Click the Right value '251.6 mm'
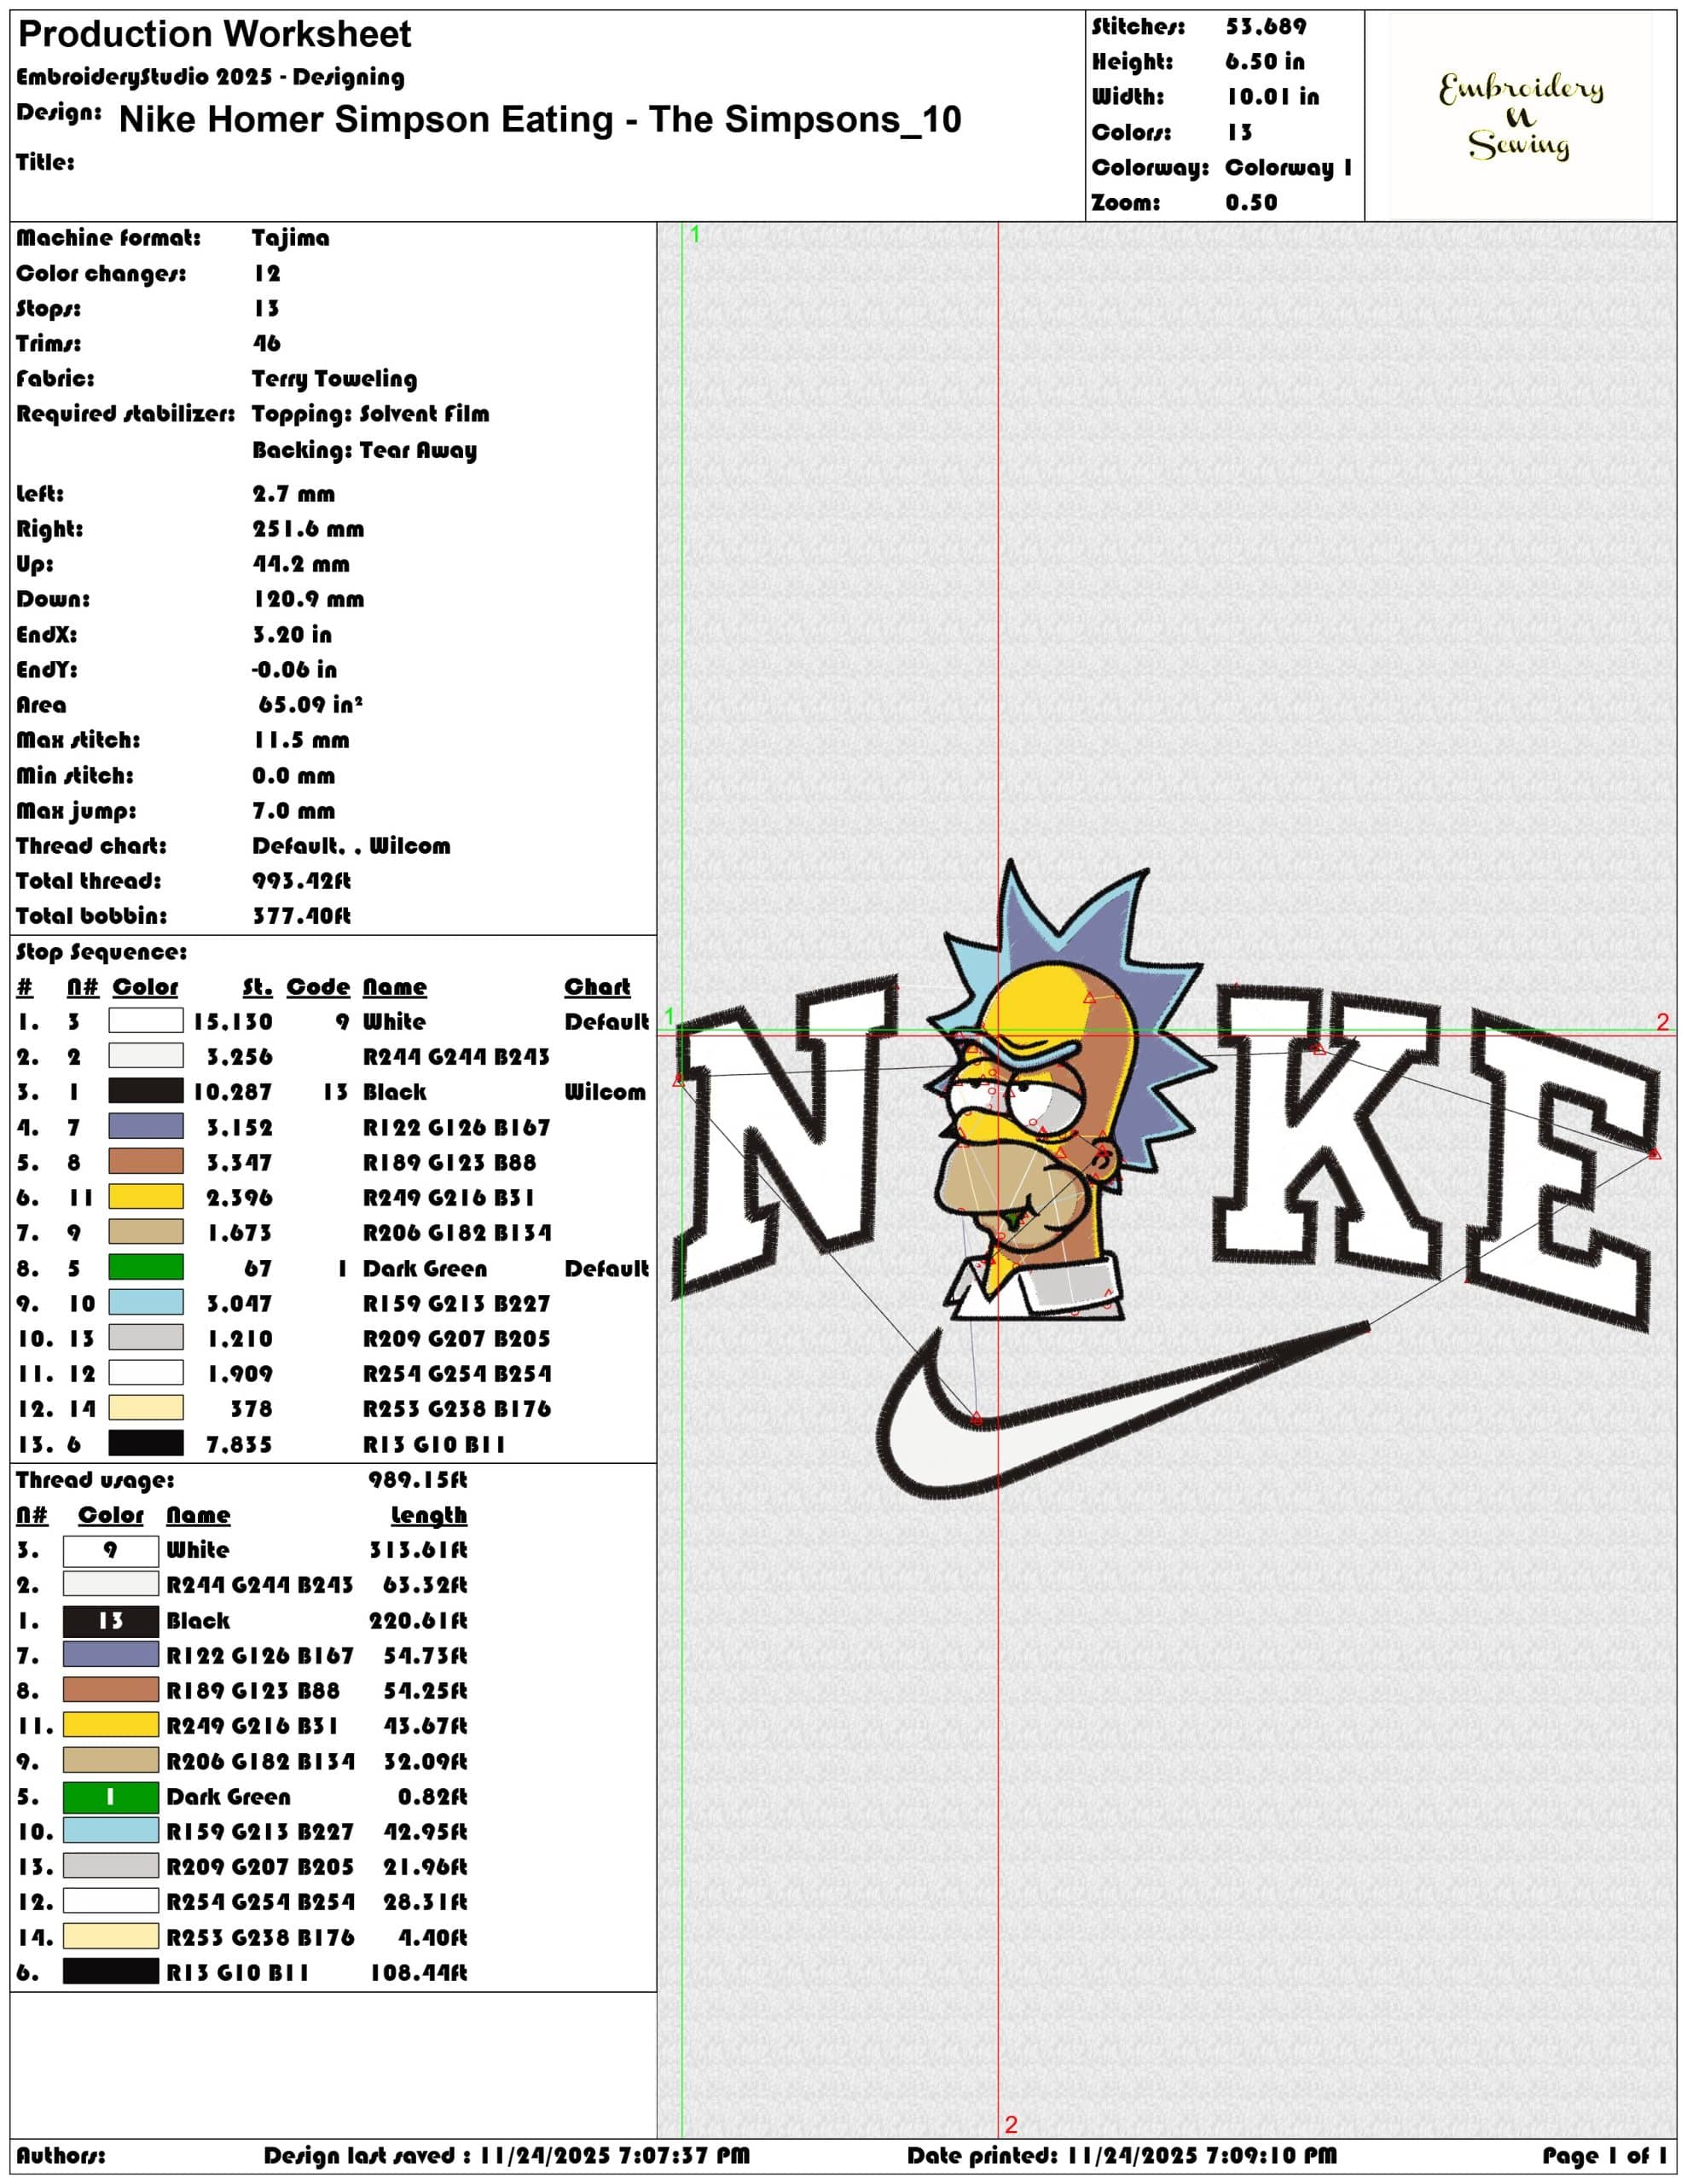The height and width of the screenshot is (2184, 1687). pos(308,529)
